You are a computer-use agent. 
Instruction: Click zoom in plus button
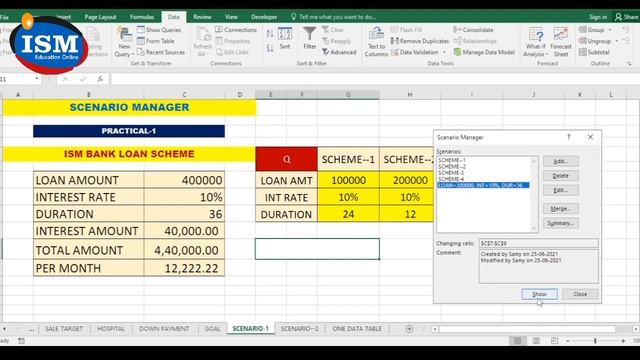click(623, 340)
